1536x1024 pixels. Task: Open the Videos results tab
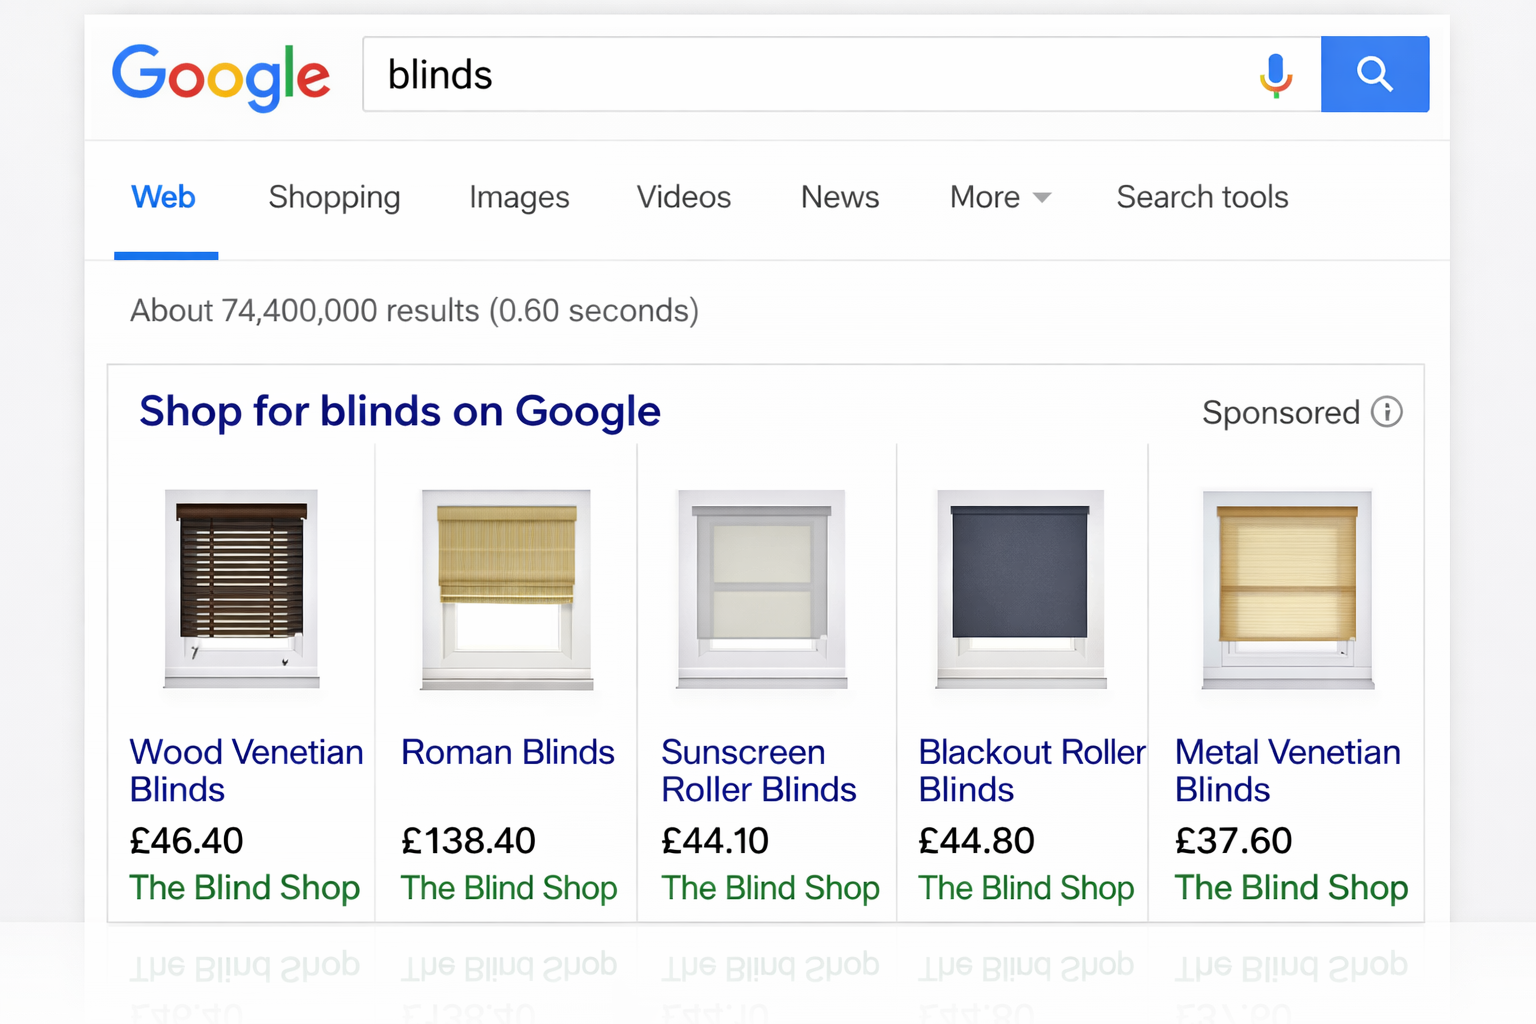683,197
